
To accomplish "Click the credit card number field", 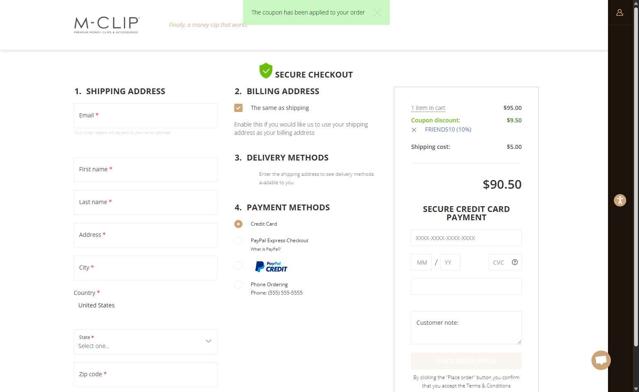I will coord(466,238).
